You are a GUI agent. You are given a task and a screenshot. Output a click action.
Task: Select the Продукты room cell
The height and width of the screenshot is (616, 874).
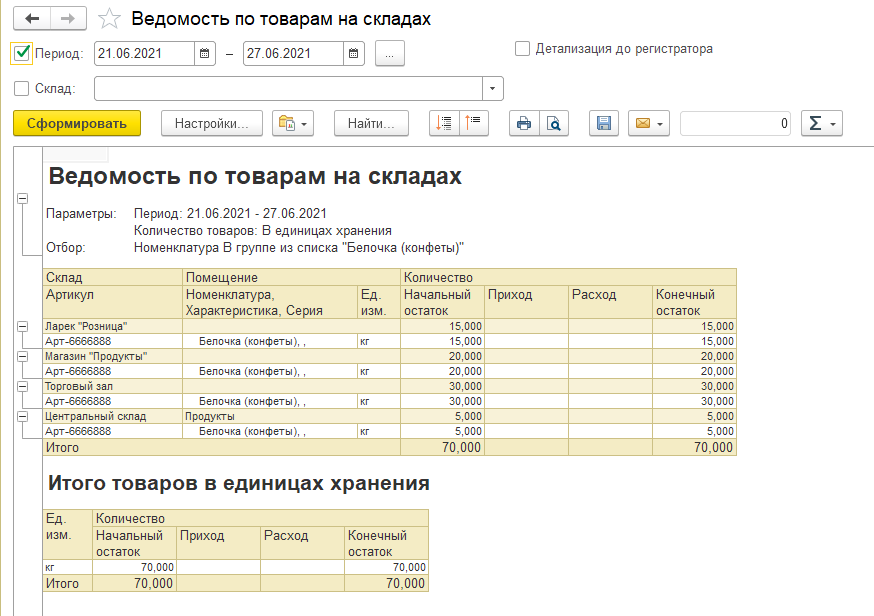292,416
